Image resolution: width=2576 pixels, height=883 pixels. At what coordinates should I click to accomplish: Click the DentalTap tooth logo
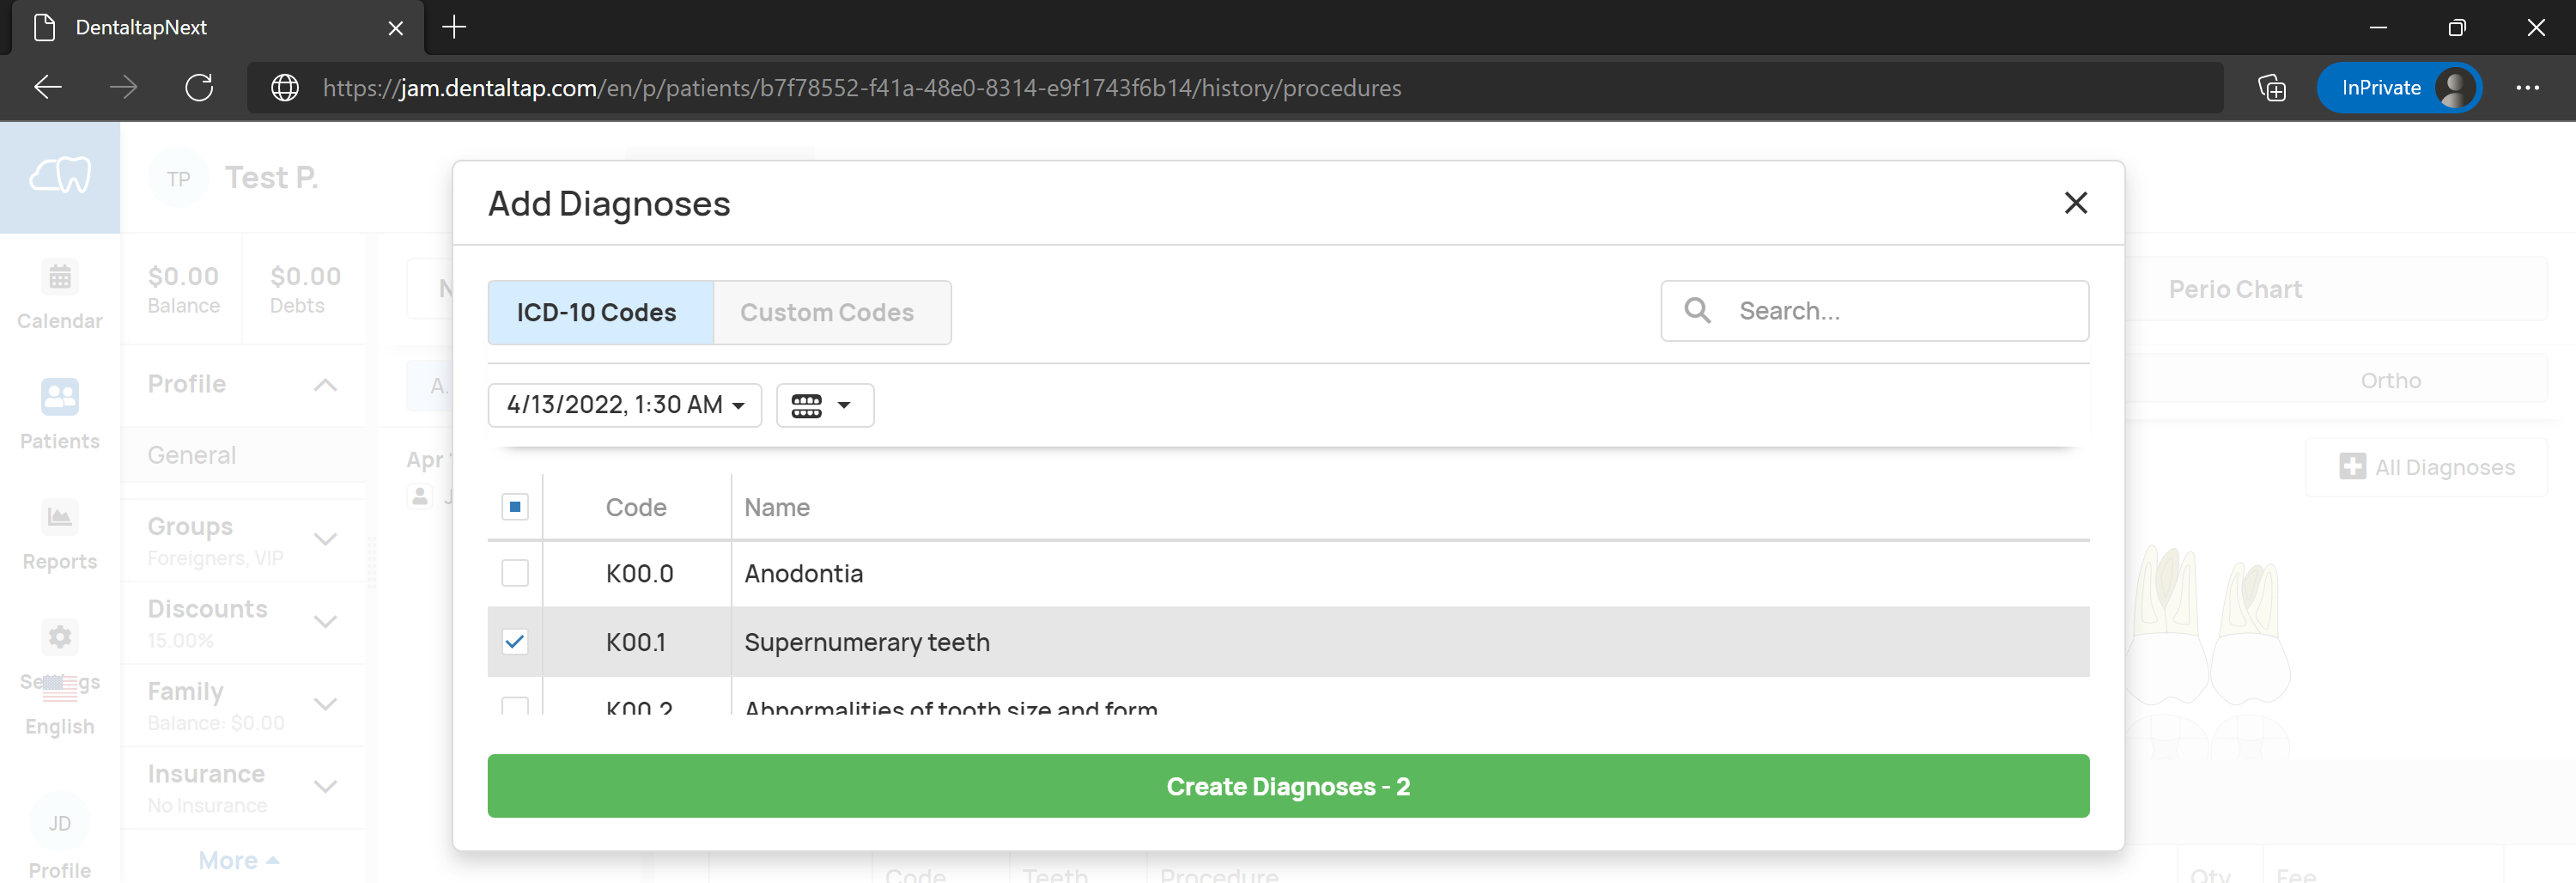[60, 177]
